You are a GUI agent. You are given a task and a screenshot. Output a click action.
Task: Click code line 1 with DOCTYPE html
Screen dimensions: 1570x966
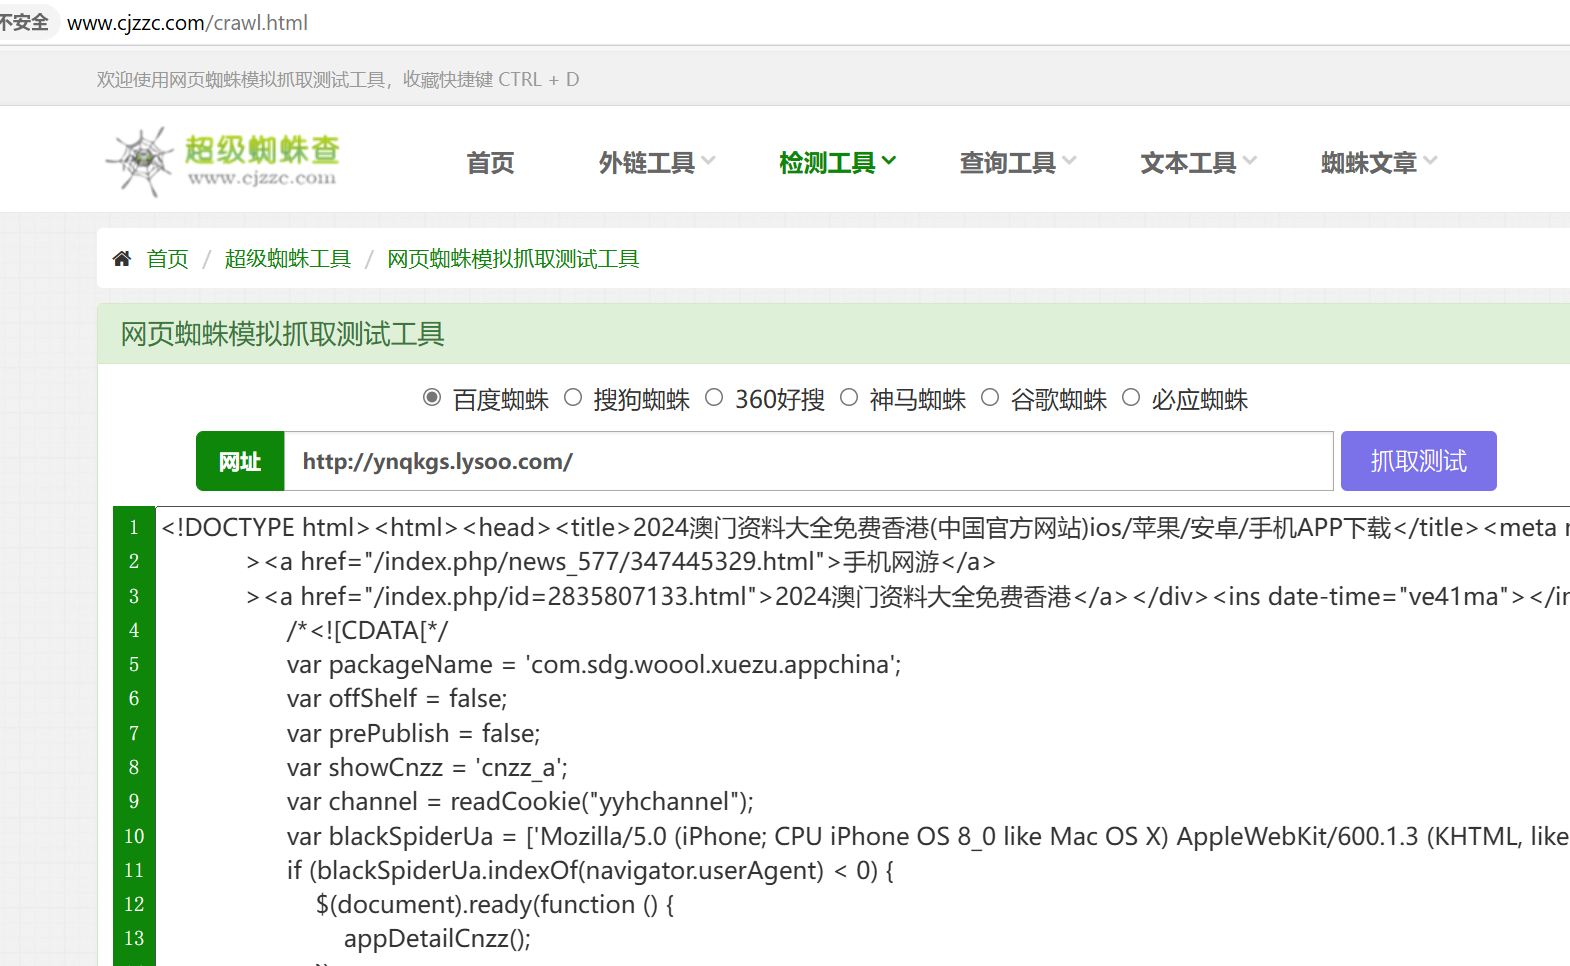(x=865, y=527)
